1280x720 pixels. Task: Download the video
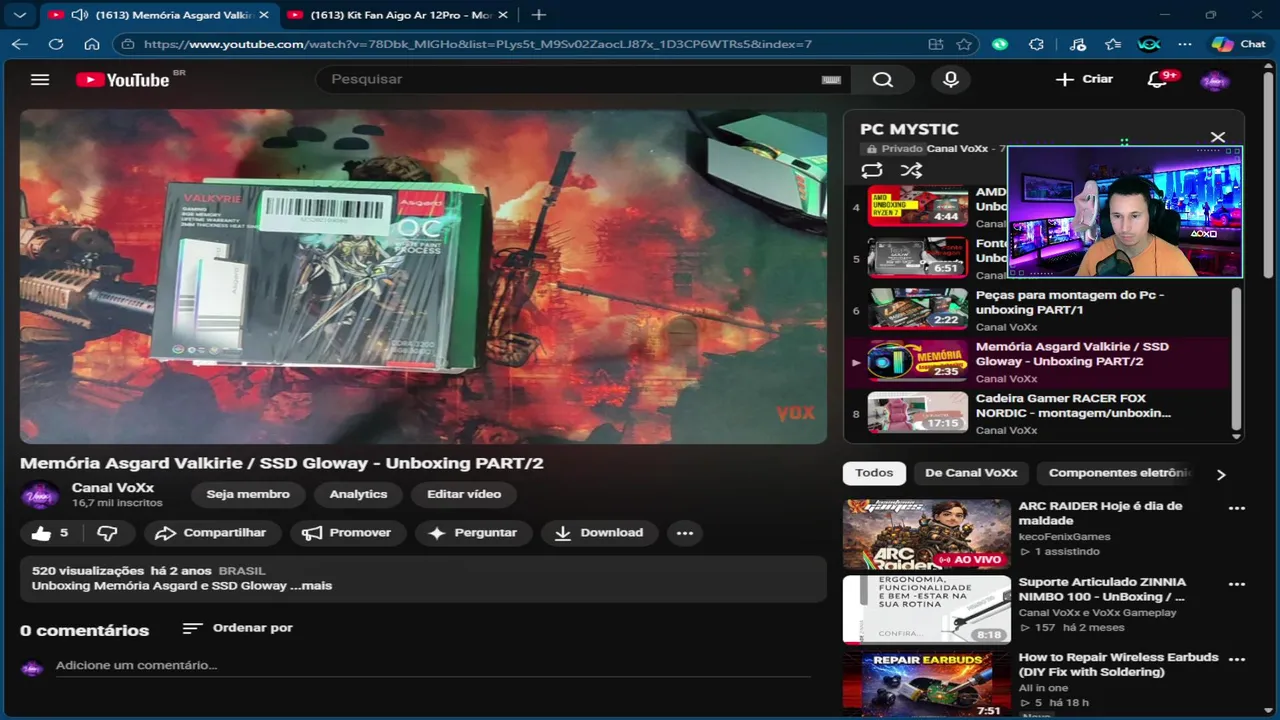[x=599, y=533]
